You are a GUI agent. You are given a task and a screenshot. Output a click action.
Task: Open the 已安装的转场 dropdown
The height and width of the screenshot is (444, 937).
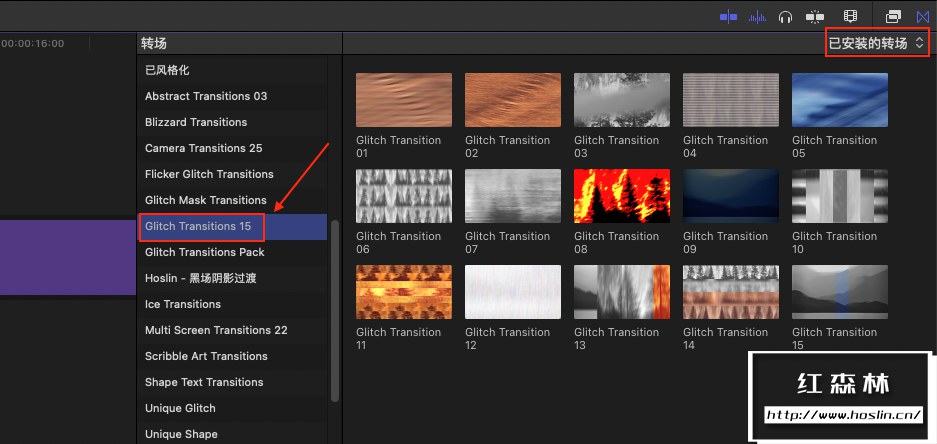pos(877,42)
